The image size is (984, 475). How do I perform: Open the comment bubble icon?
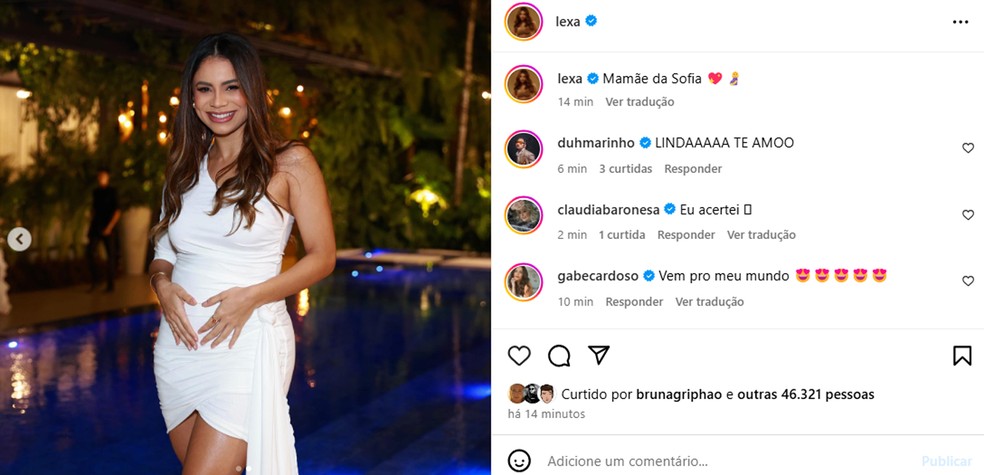tap(559, 355)
